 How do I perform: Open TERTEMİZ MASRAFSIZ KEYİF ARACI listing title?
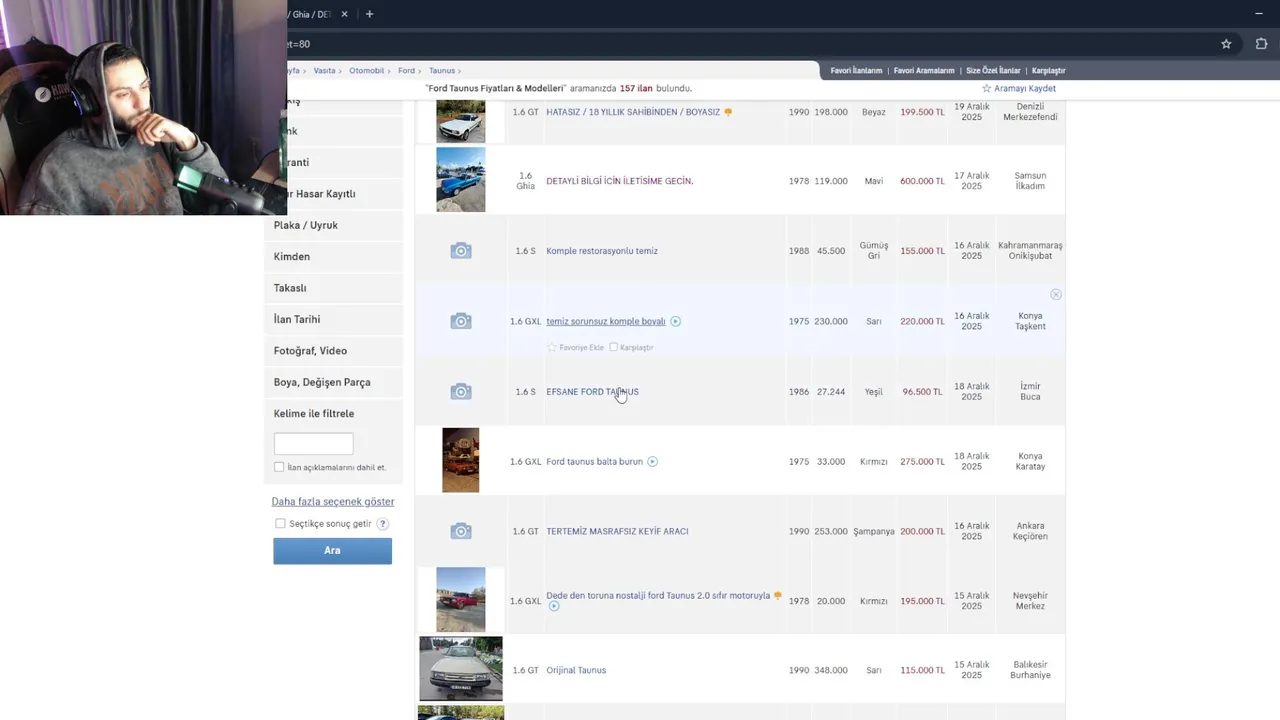(617, 531)
